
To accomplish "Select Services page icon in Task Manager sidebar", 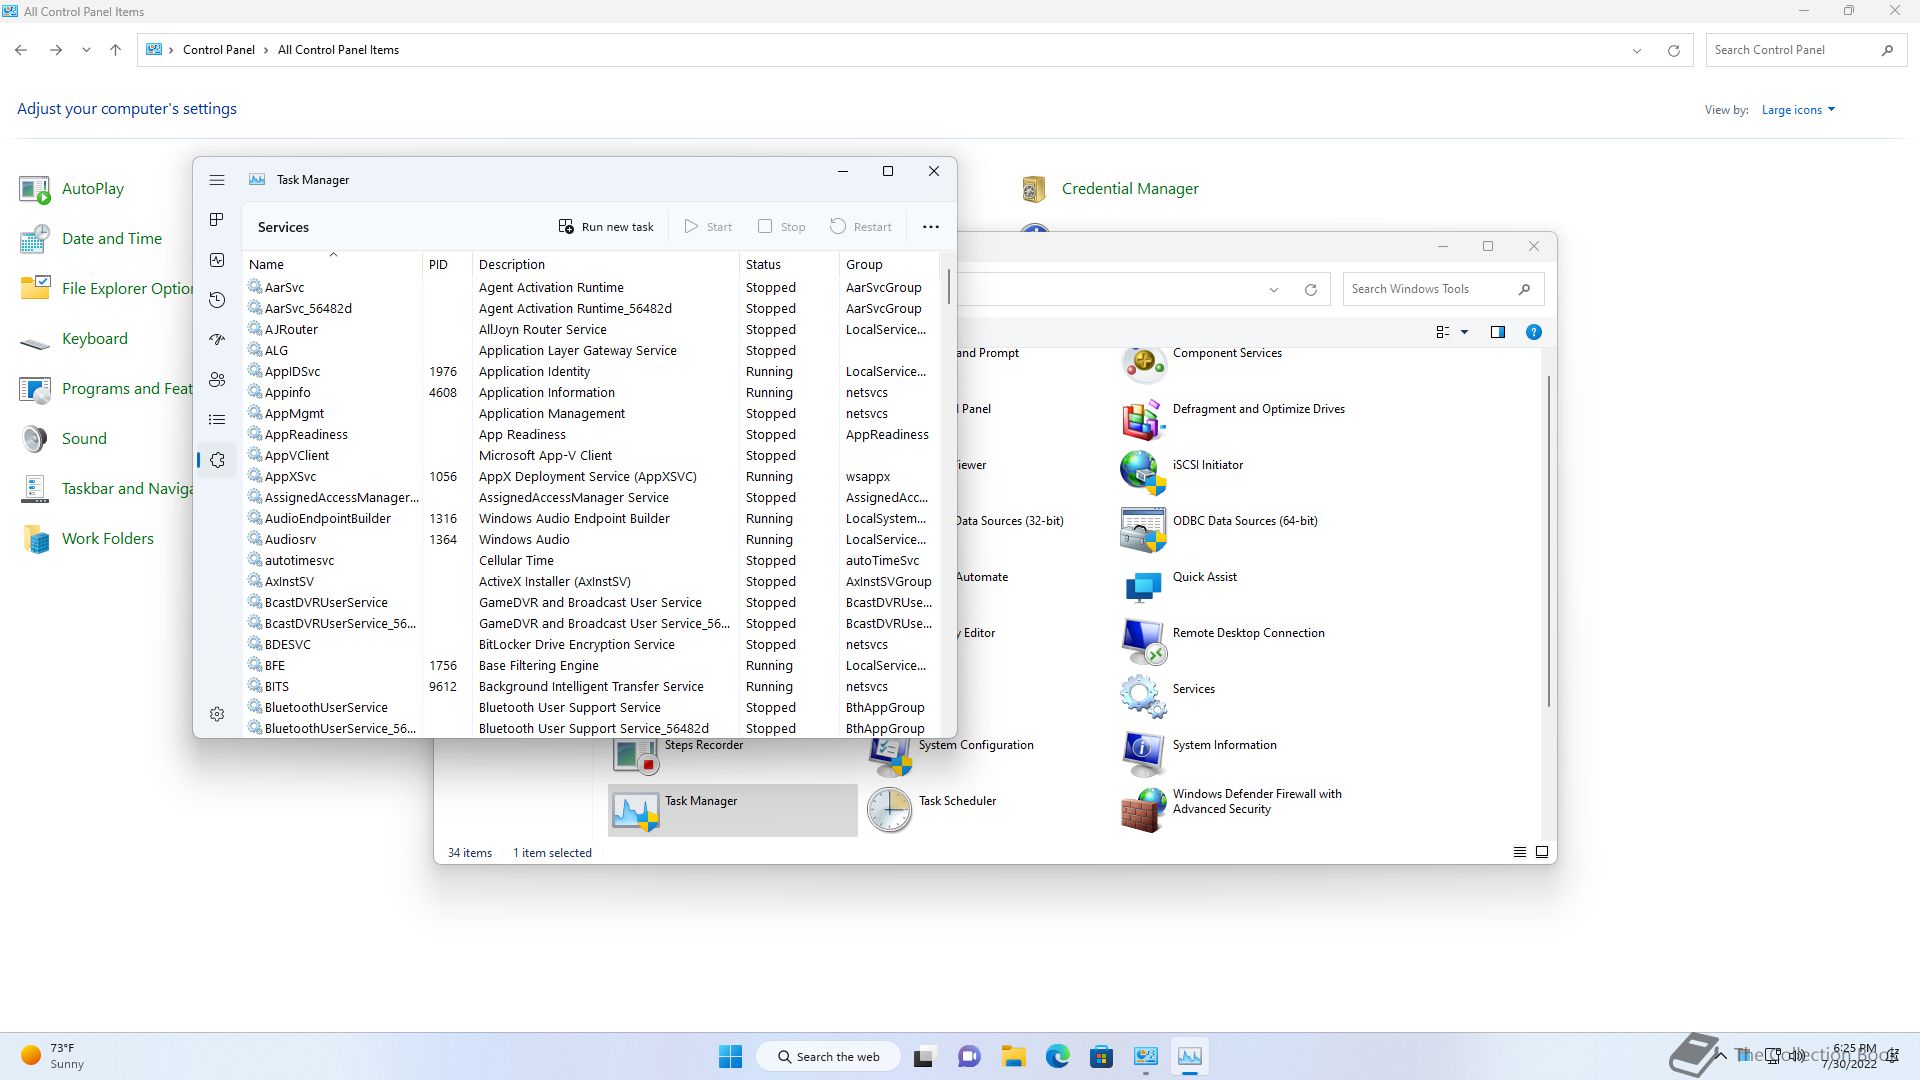I will [x=217, y=460].
